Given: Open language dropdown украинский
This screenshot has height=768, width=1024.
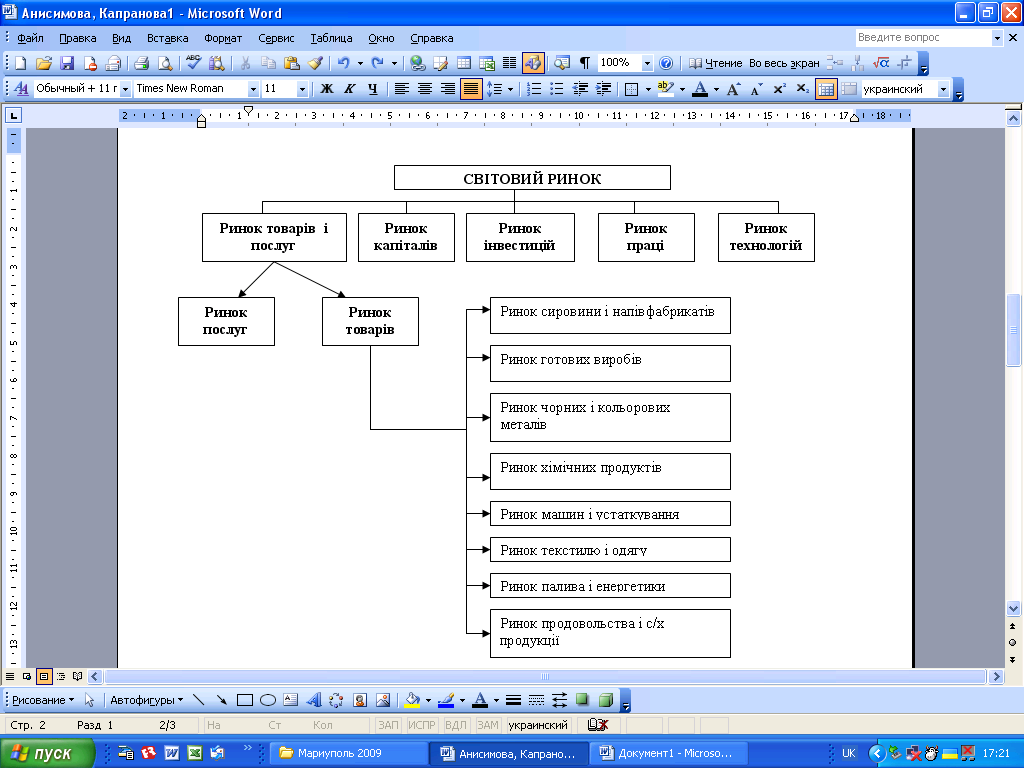Looking at the screenshot, I should coord(943,89).
